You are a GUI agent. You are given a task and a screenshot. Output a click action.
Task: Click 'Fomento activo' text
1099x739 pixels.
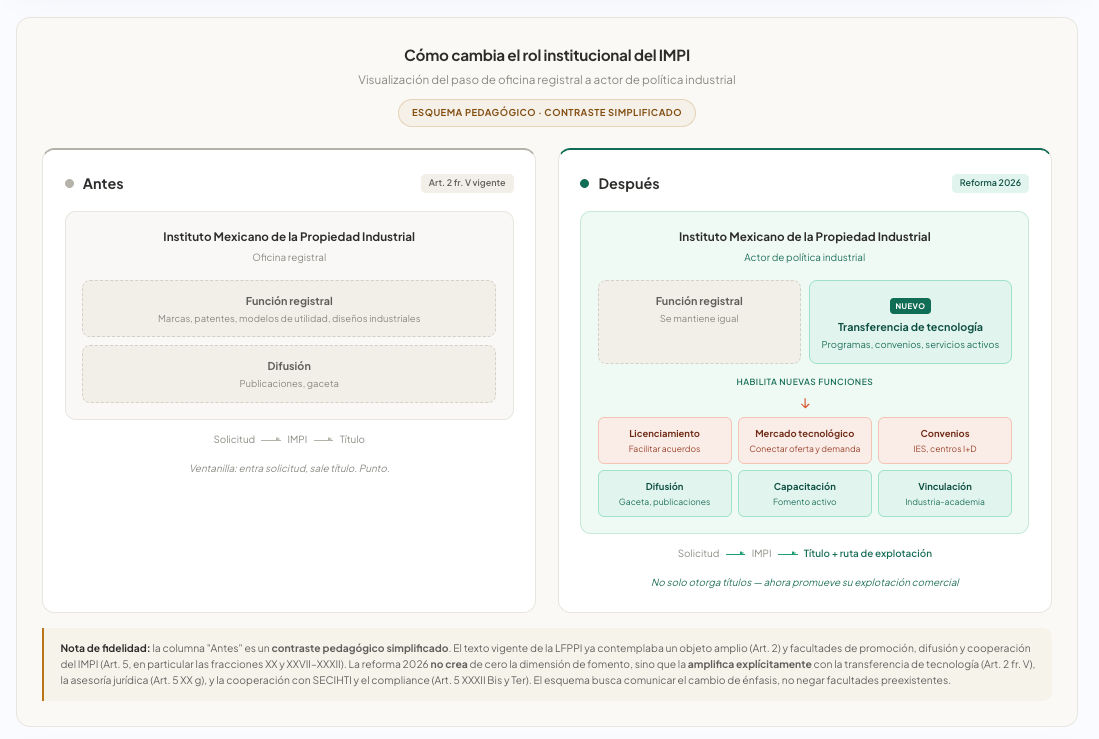(x=805, y=502)
